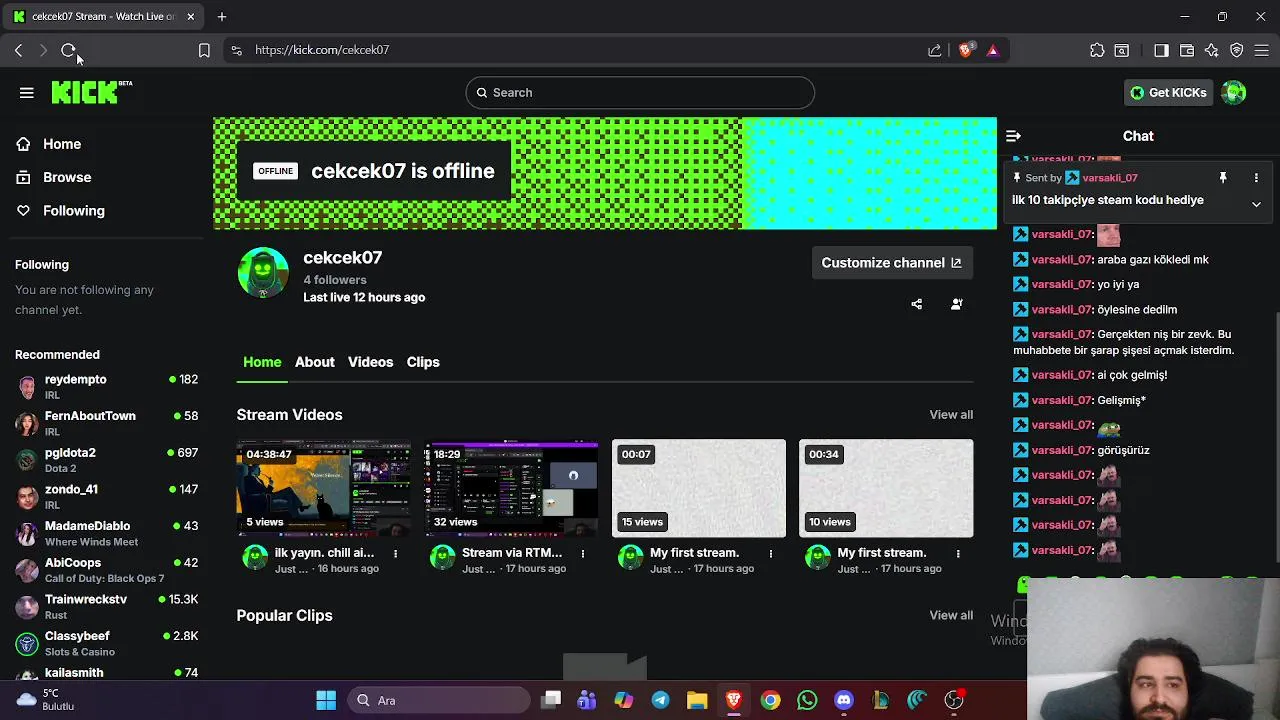
Task: Open recommended channel pgldota2
Action: (x=106, y=460)
